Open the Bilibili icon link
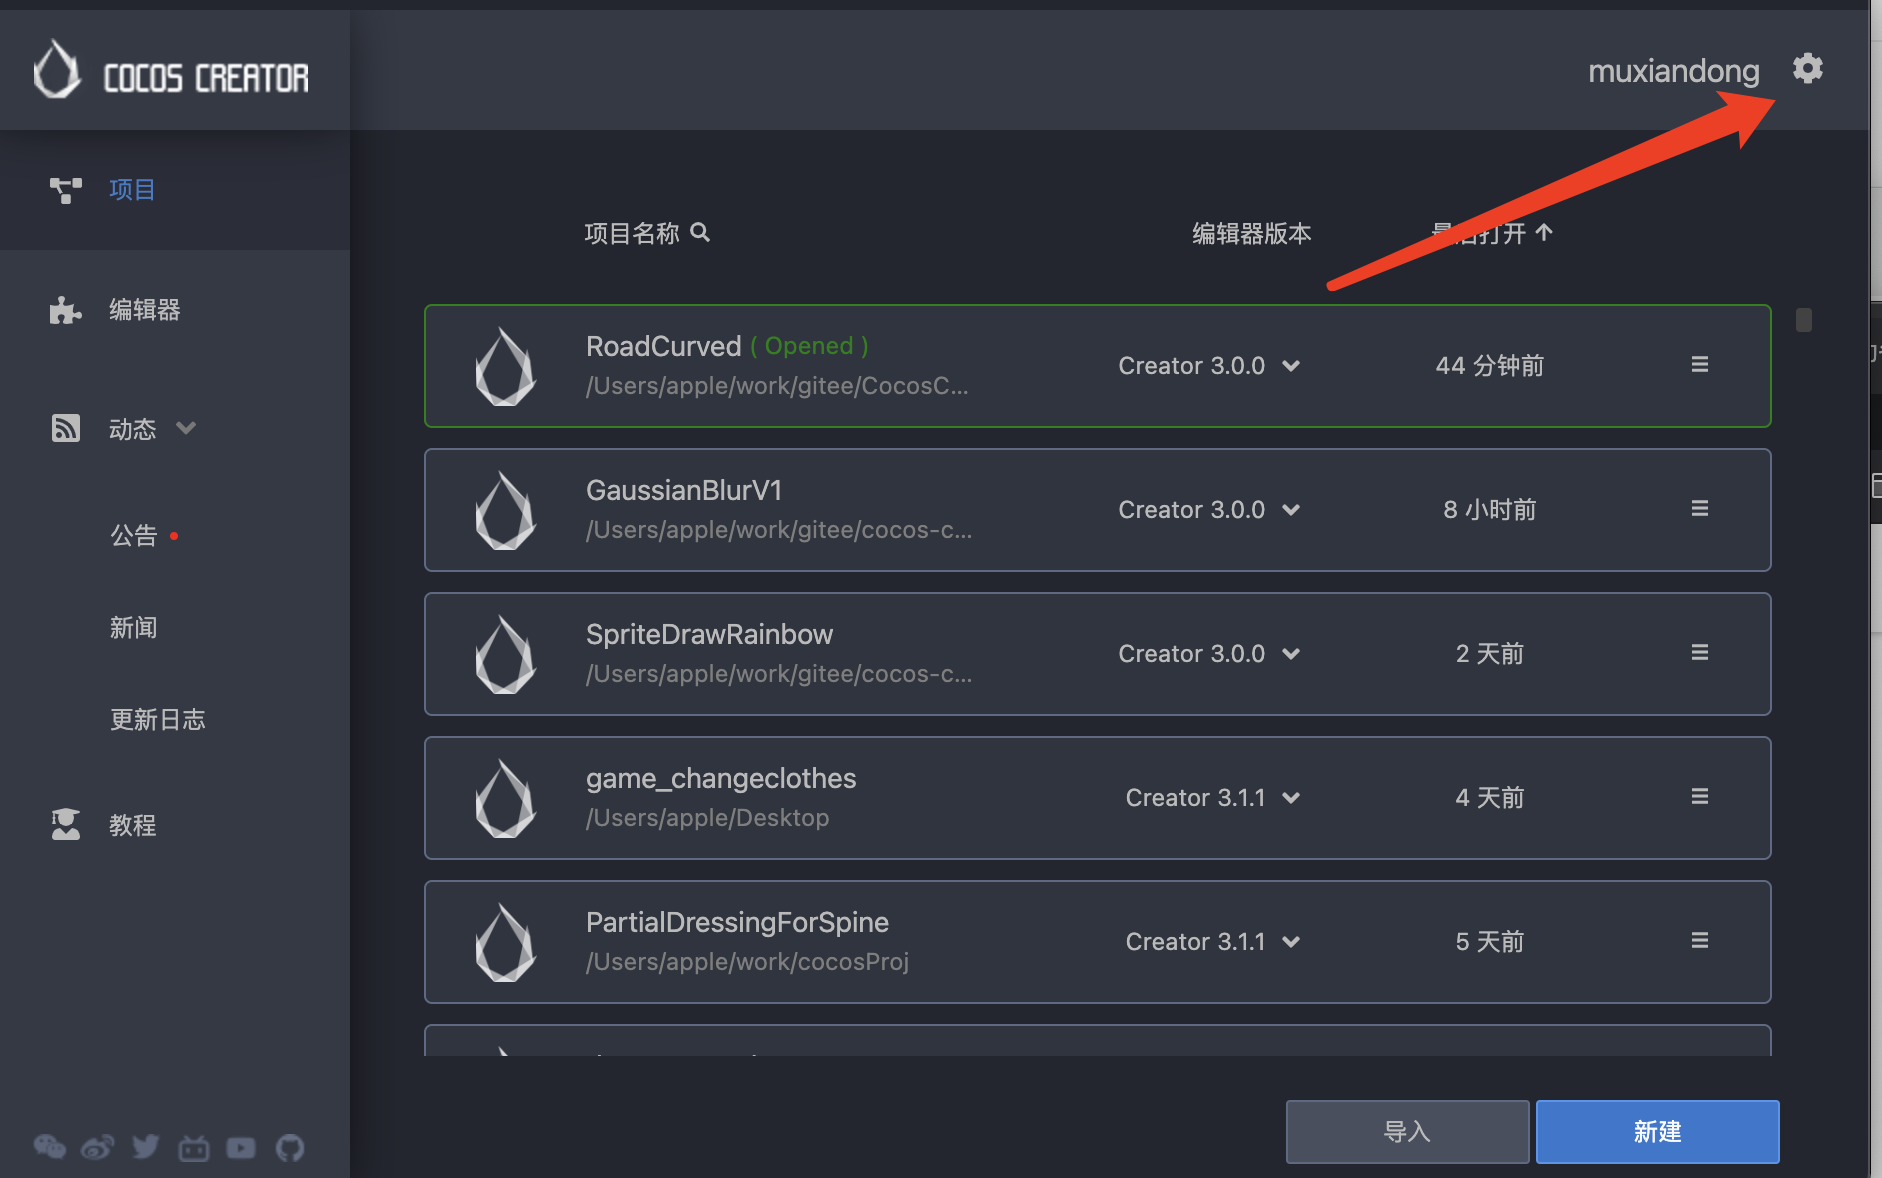The width and height of the screenshot is (1882, 1178). [x=194, y=1148]
